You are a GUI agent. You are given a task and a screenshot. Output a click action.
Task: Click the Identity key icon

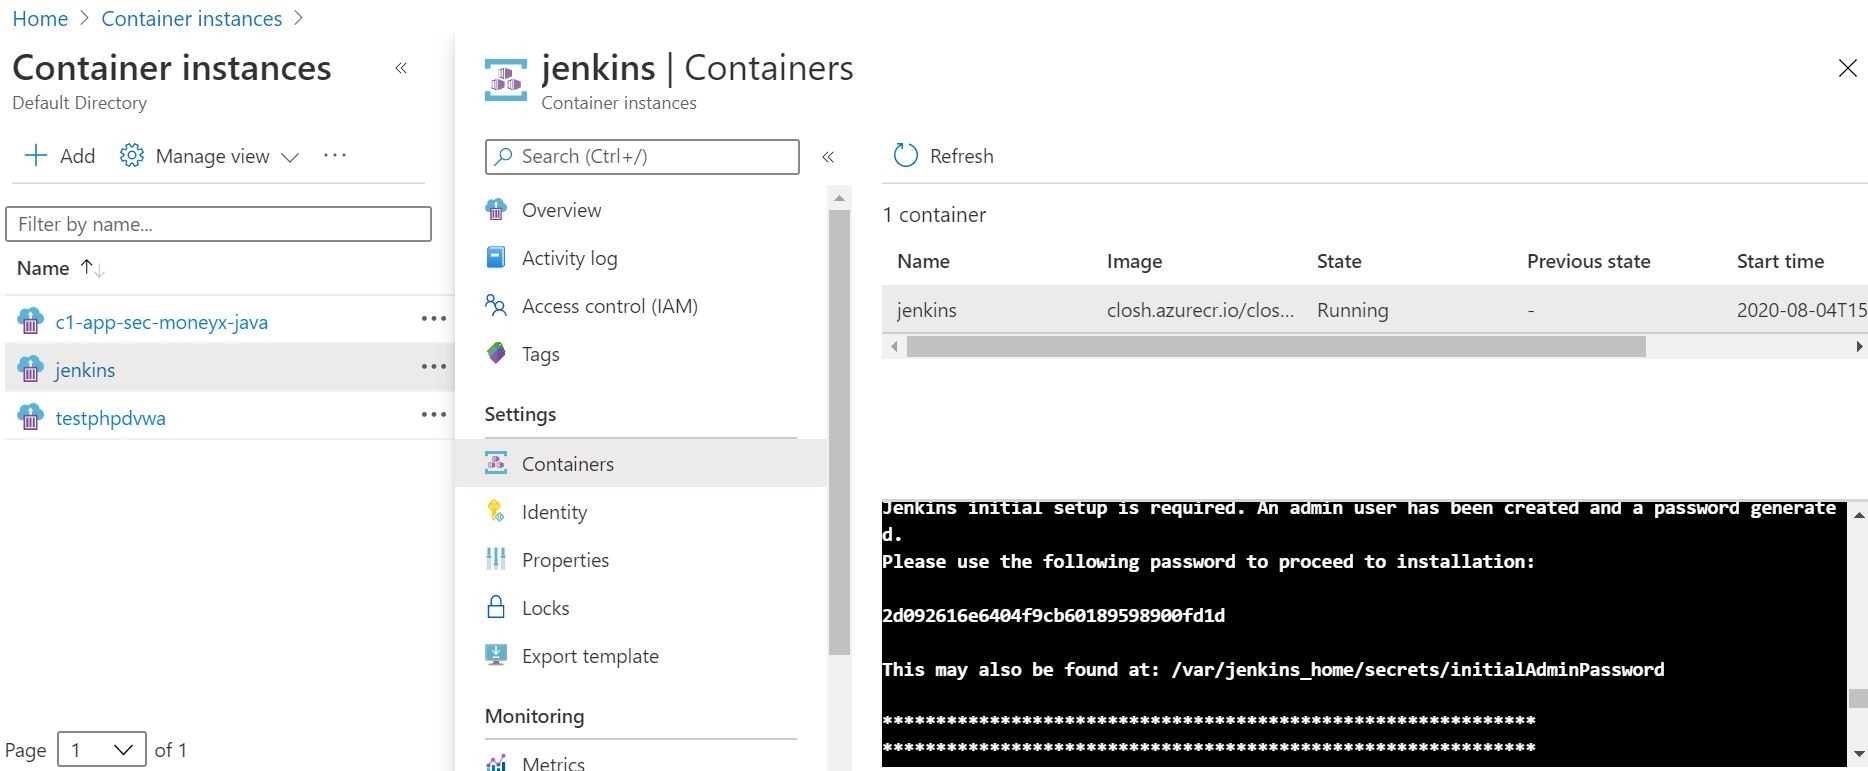pos(496,511)
